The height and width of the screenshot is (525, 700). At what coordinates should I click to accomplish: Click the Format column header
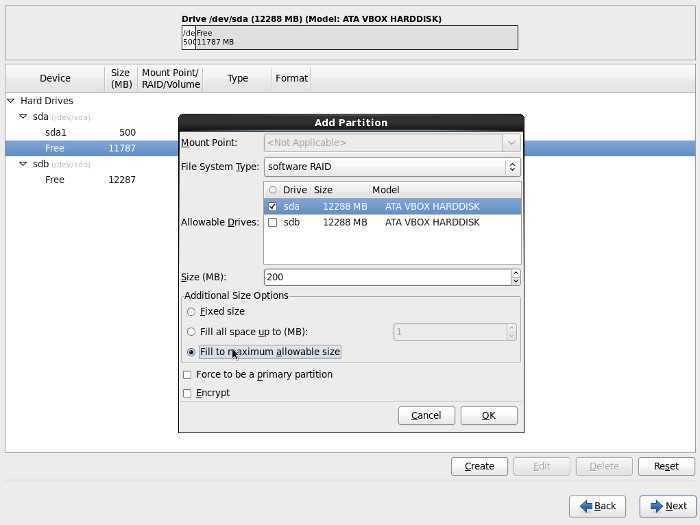[291, 79]
